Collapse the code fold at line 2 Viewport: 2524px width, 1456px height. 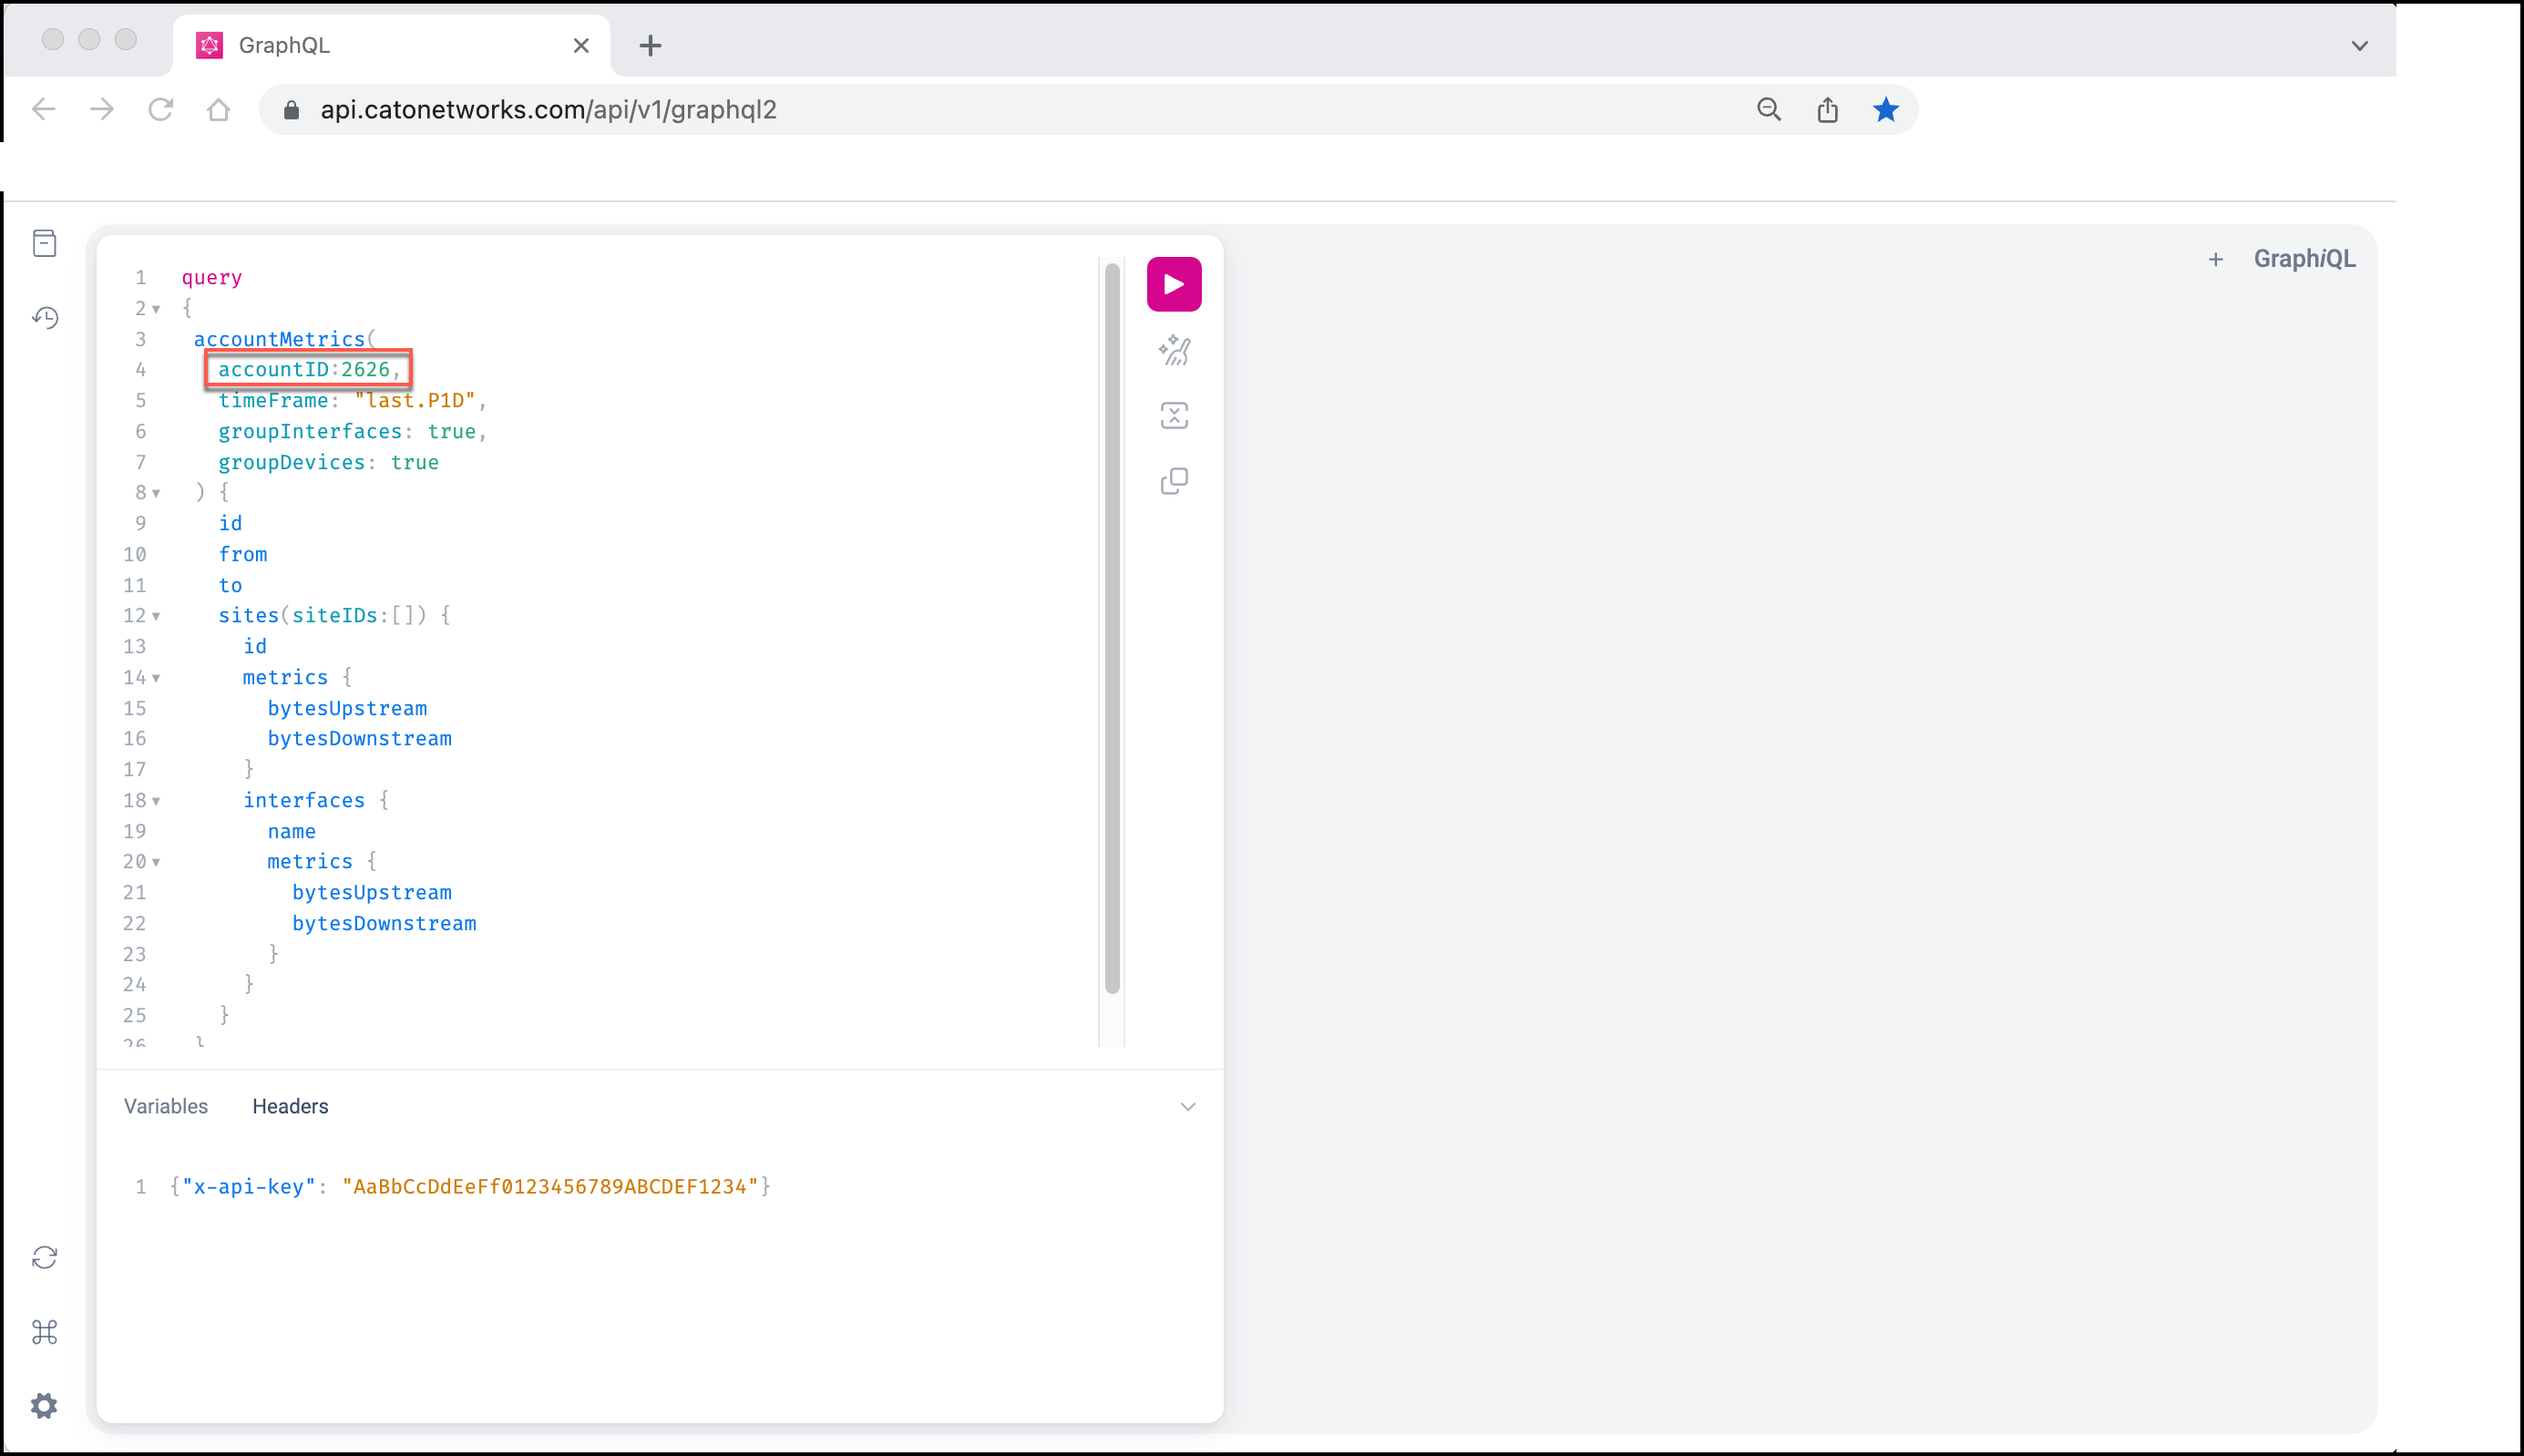[x=156, y=309]
